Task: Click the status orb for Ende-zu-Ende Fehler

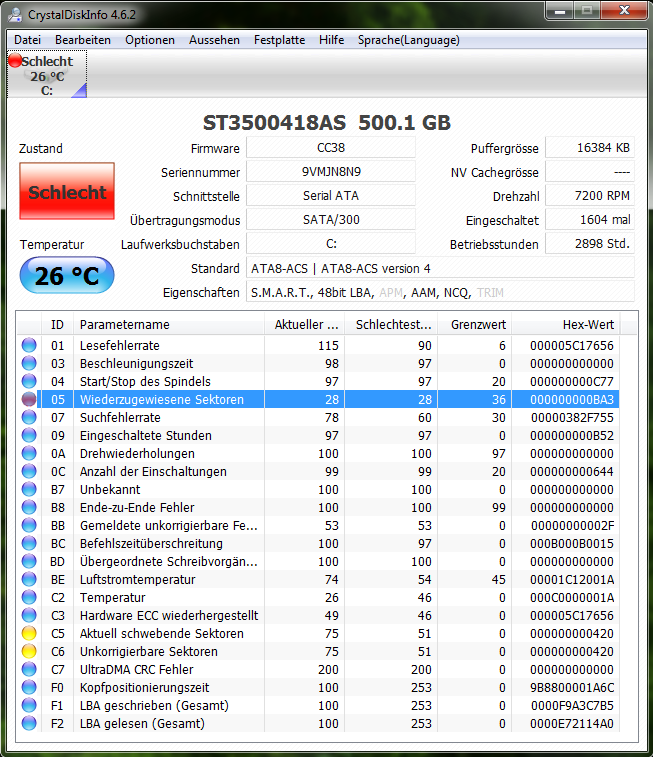Action: click(29, 507)
